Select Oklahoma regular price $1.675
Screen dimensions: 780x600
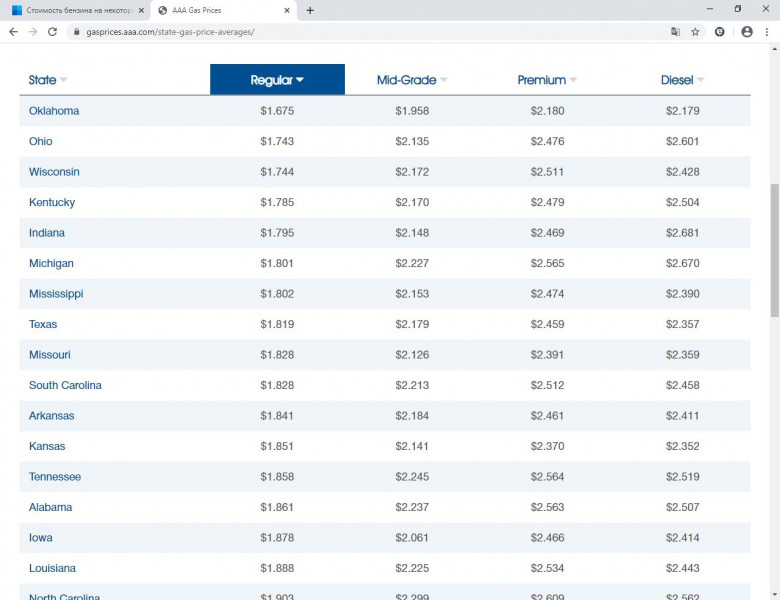pyautogui.click(x=277, y=110)
